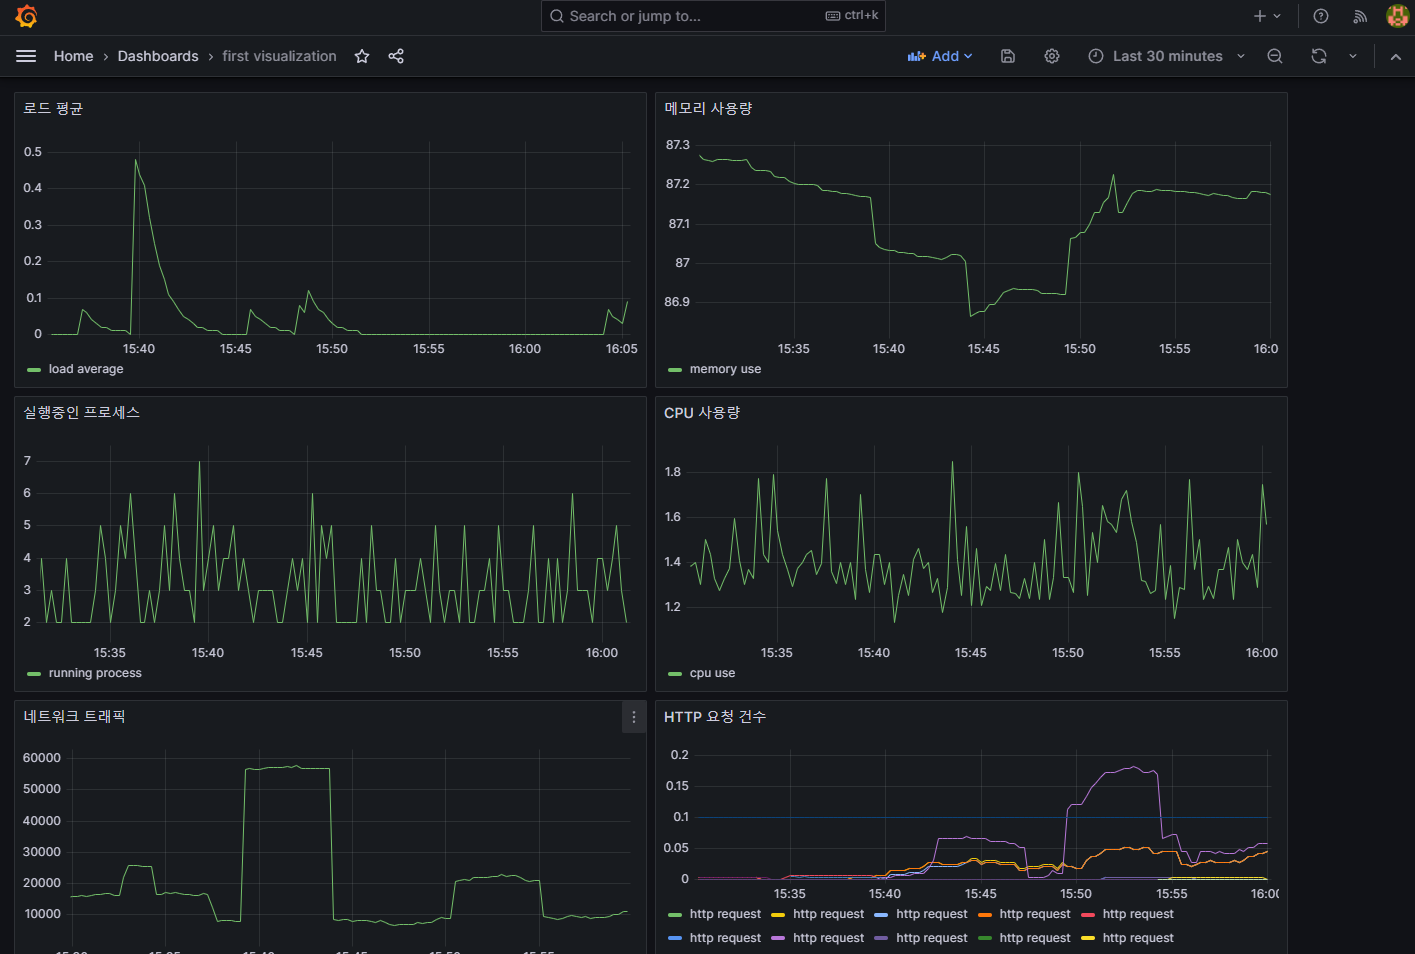Refresh the dashboard
1415x954 pixels.
1319,56
